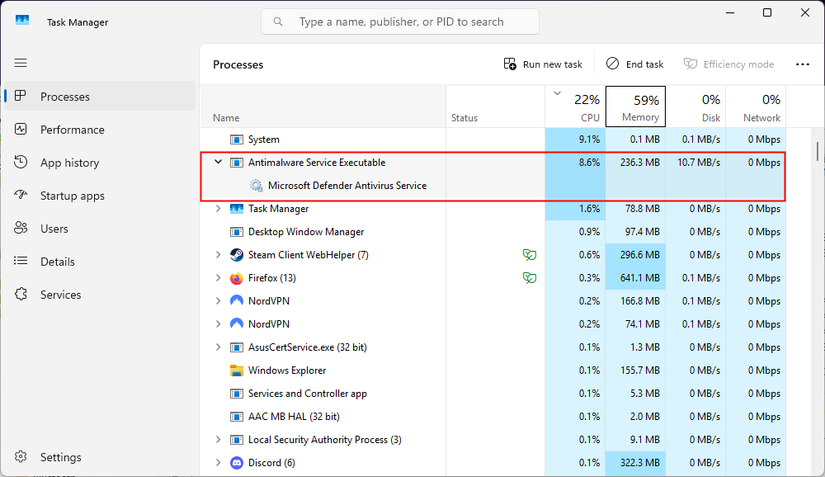Open the Performance page icon
825x477 pixels.
pos(21,130)
